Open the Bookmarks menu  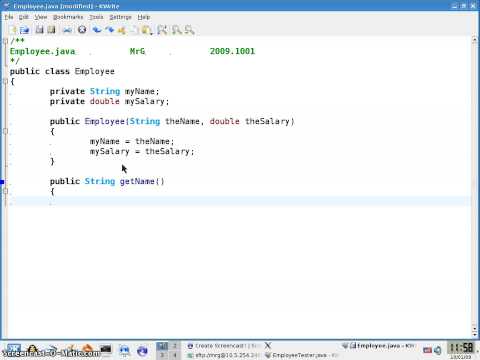point(68,17)
